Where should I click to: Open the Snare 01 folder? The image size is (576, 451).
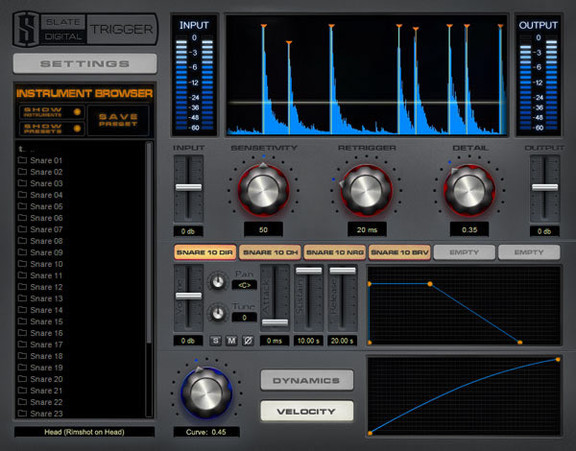(x=40, y=160)
